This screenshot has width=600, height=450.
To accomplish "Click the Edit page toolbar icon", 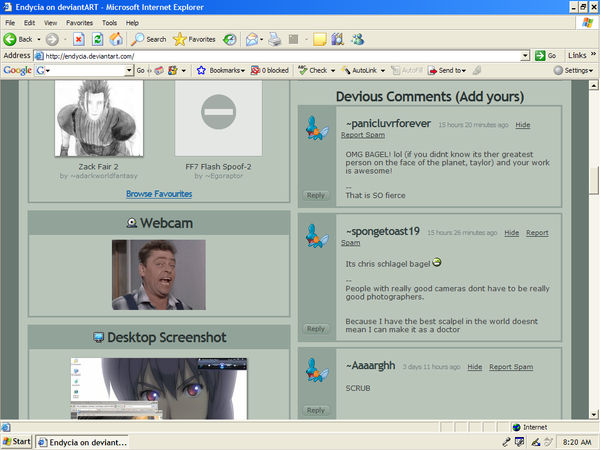I will pos(293,39).
